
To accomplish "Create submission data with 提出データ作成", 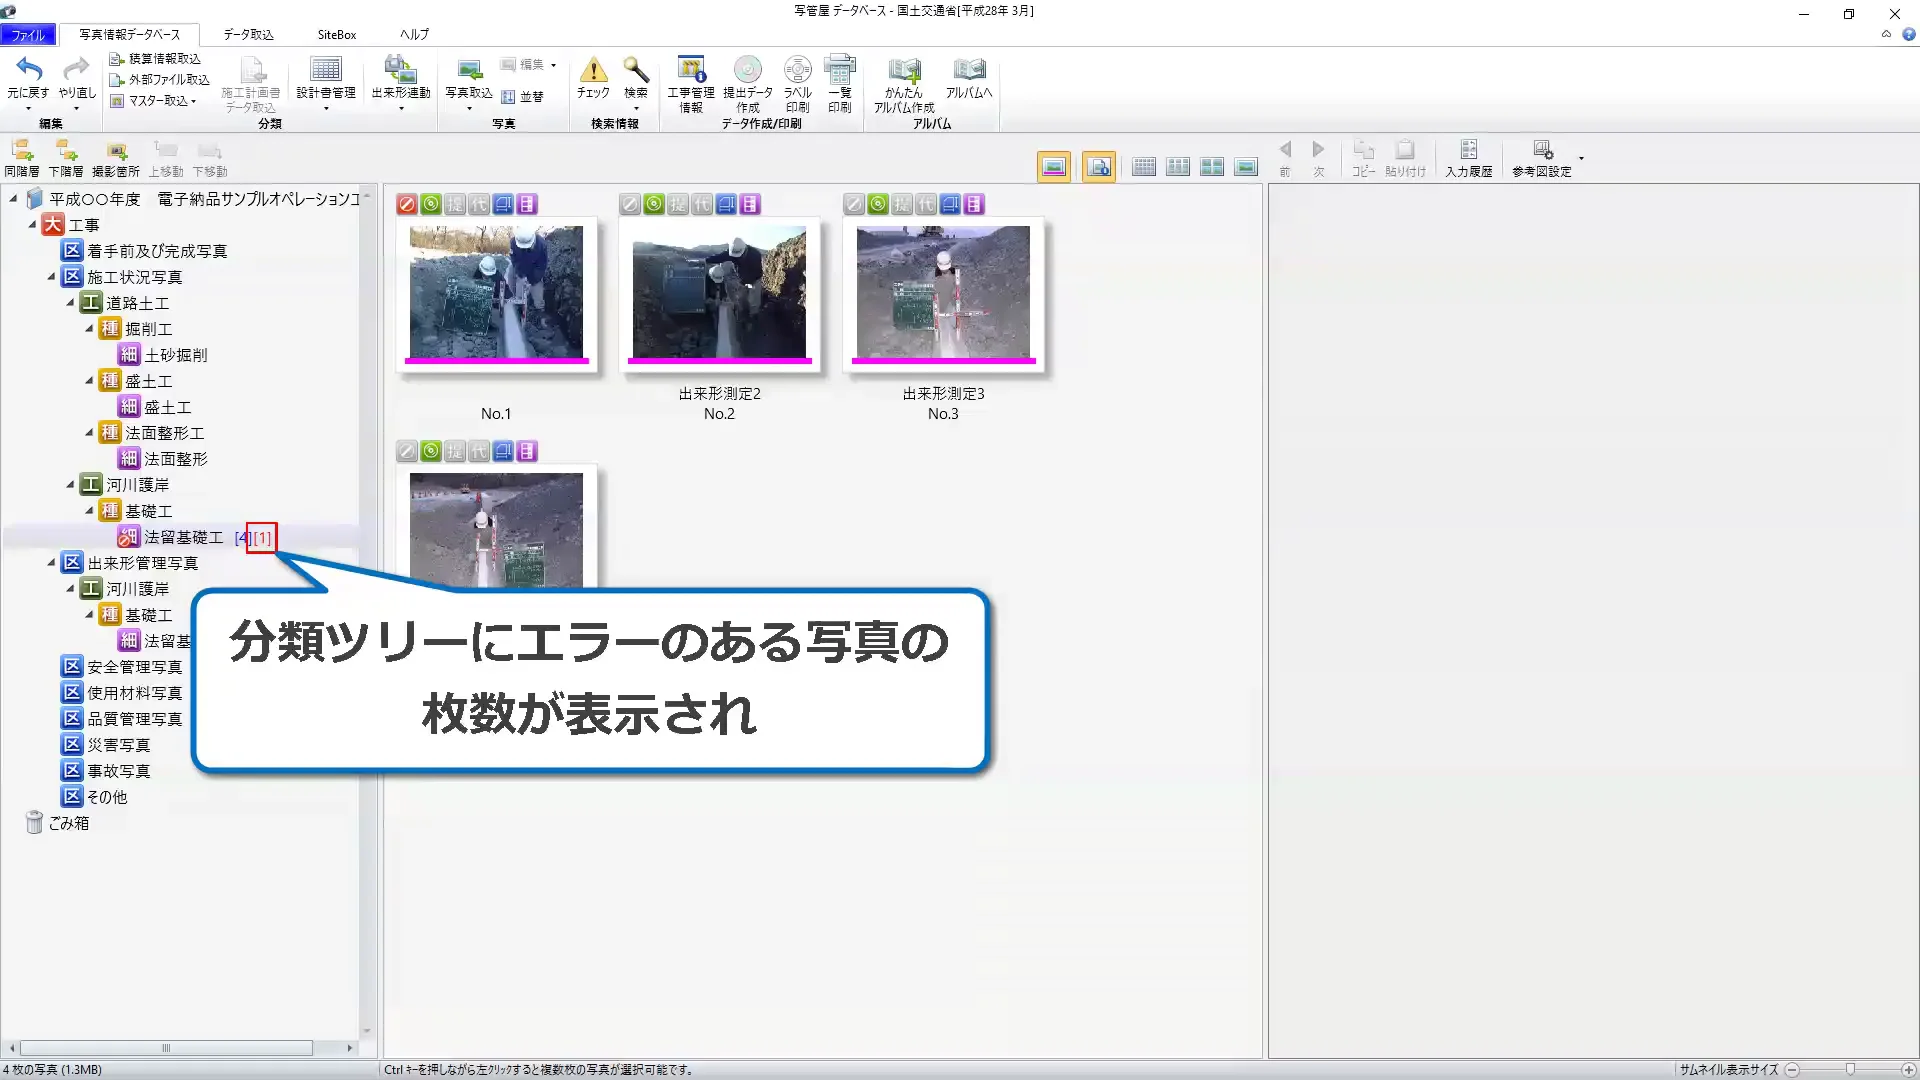I will point(748,84).
